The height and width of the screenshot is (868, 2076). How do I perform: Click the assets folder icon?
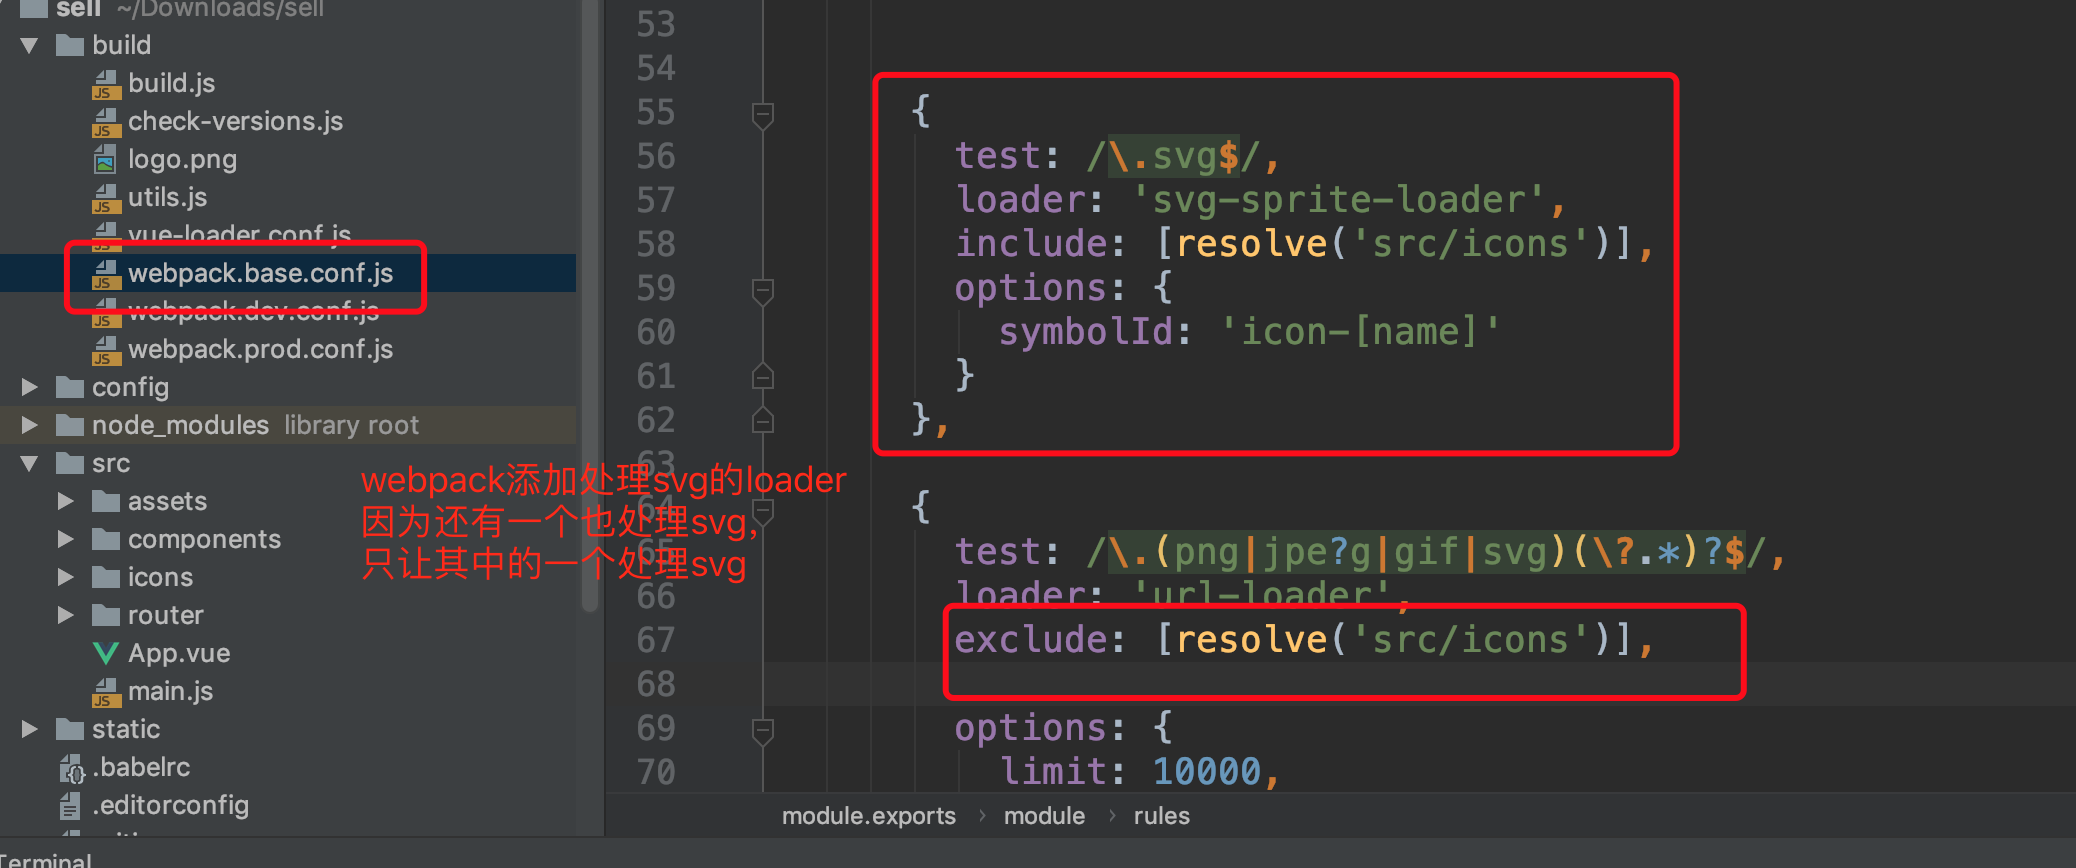(106, 501)
